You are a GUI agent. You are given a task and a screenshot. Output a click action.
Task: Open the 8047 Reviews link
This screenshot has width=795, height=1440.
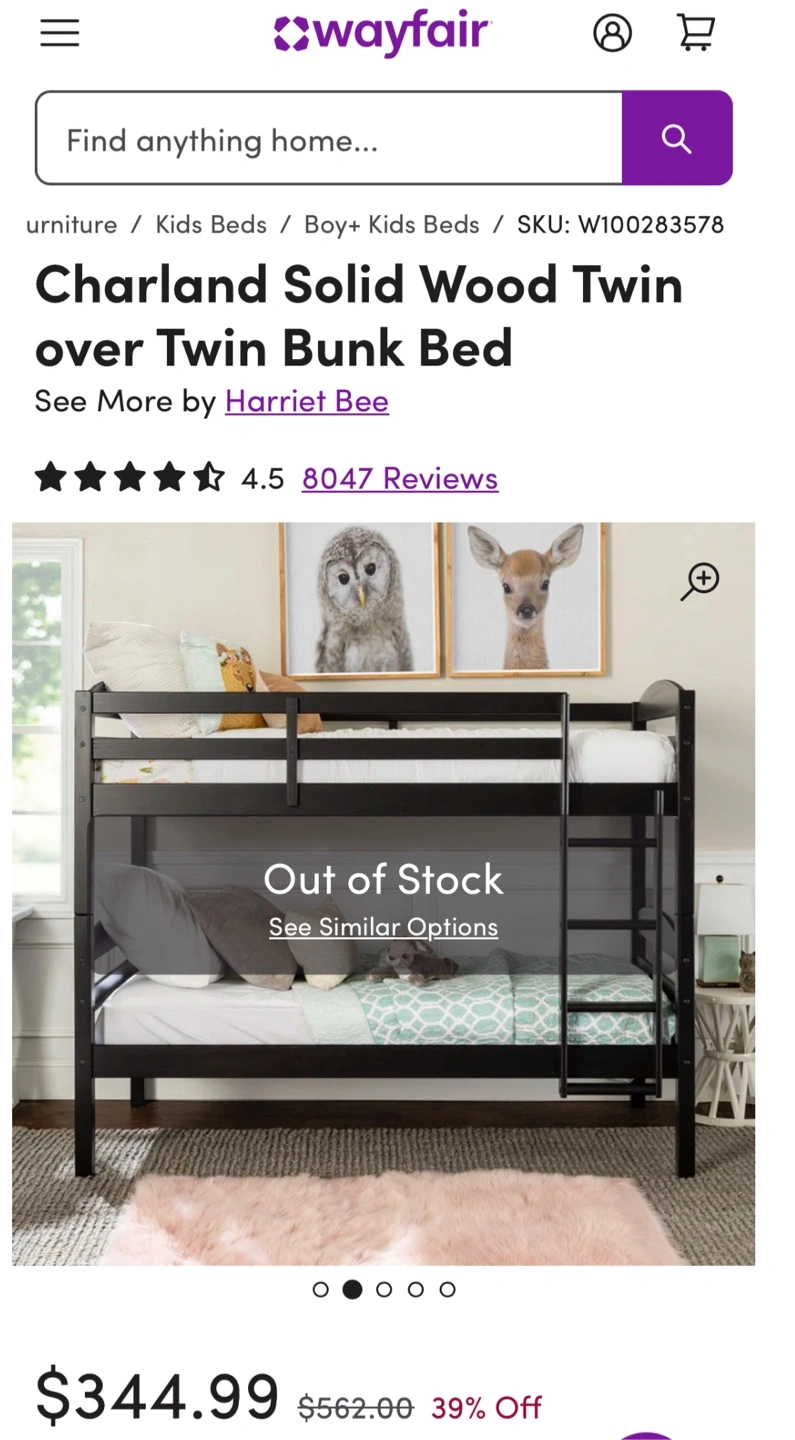coord(400,478)
